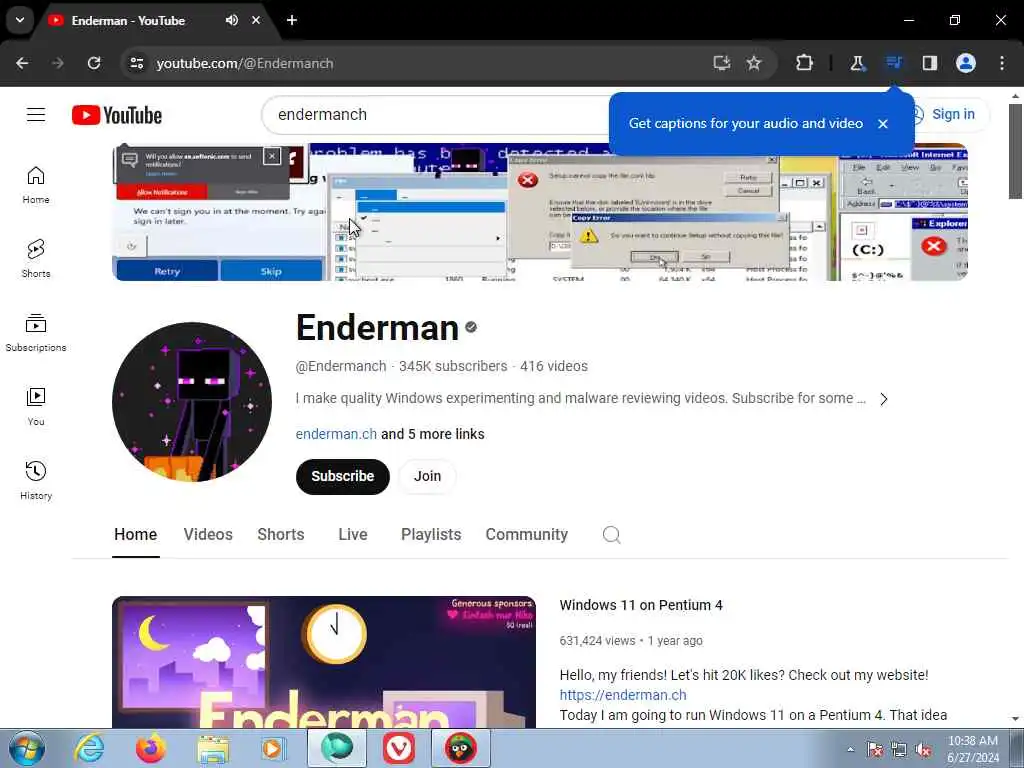Open History in the sidebar
This screenshot has width=1024, height=768.
[x=36, y=480]
